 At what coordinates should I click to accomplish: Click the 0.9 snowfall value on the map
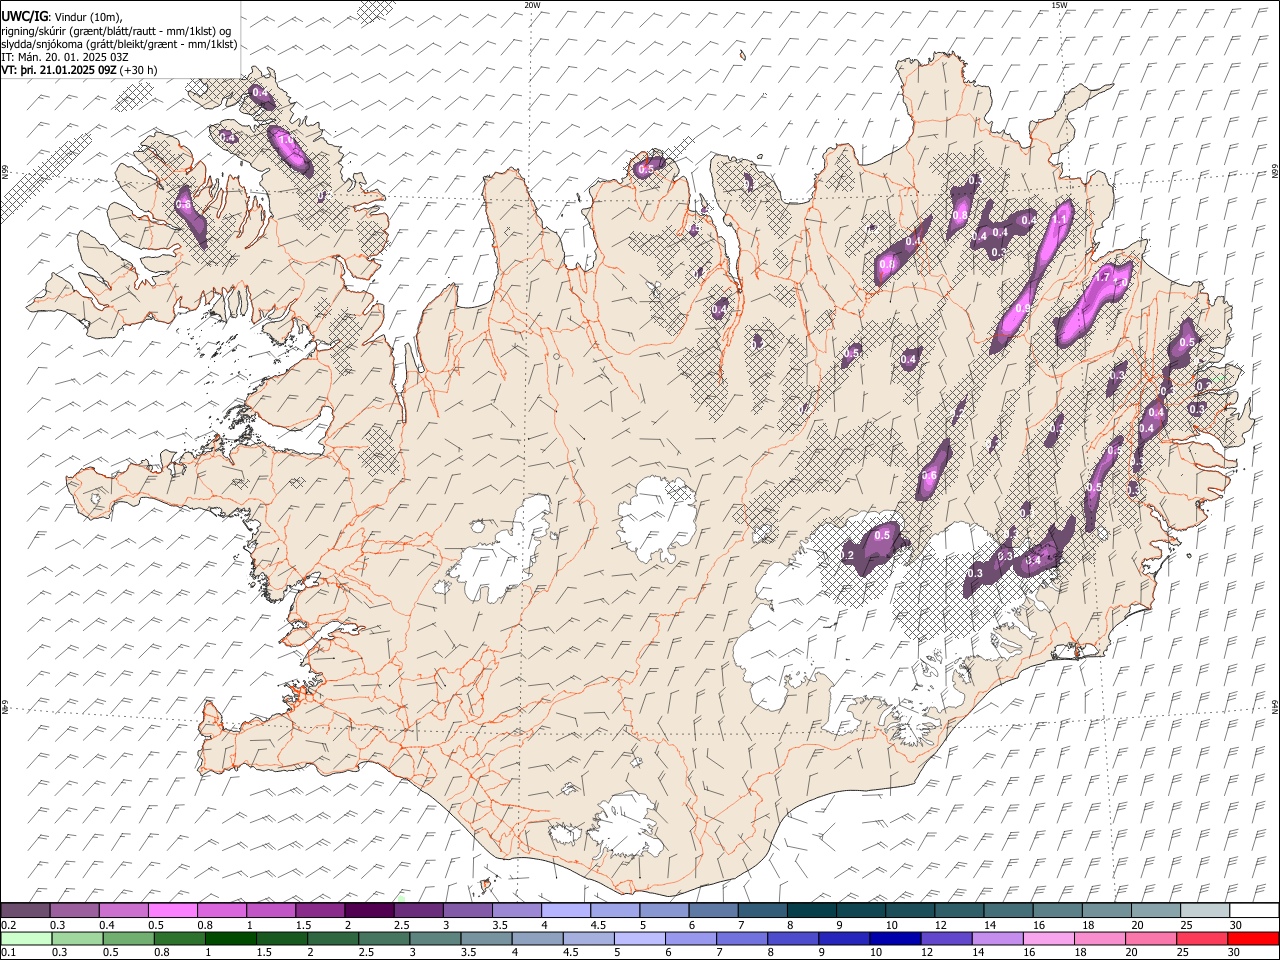[x=1022, y=309]
